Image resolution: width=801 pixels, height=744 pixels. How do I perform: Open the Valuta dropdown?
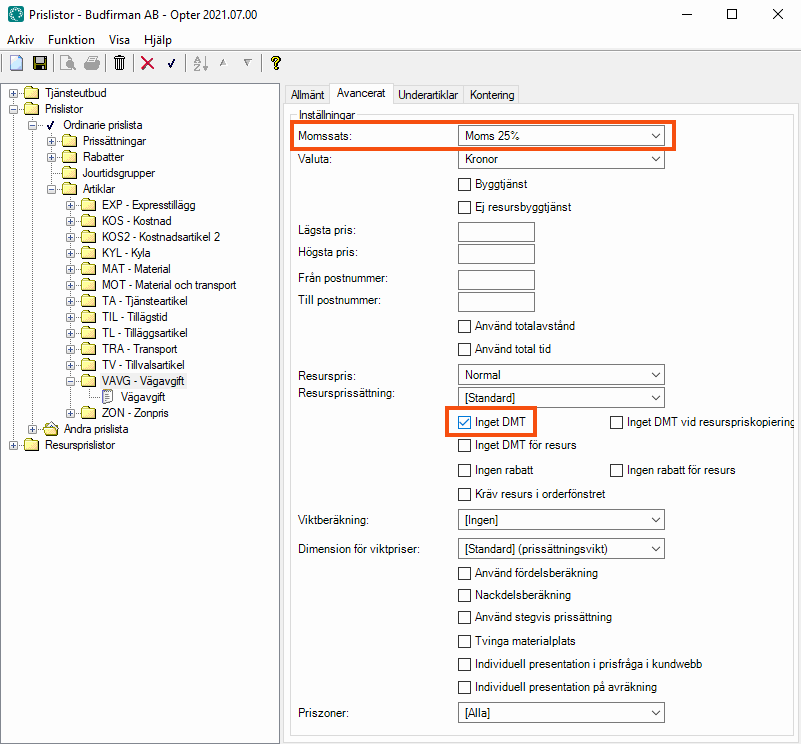[x=561, y=159]
